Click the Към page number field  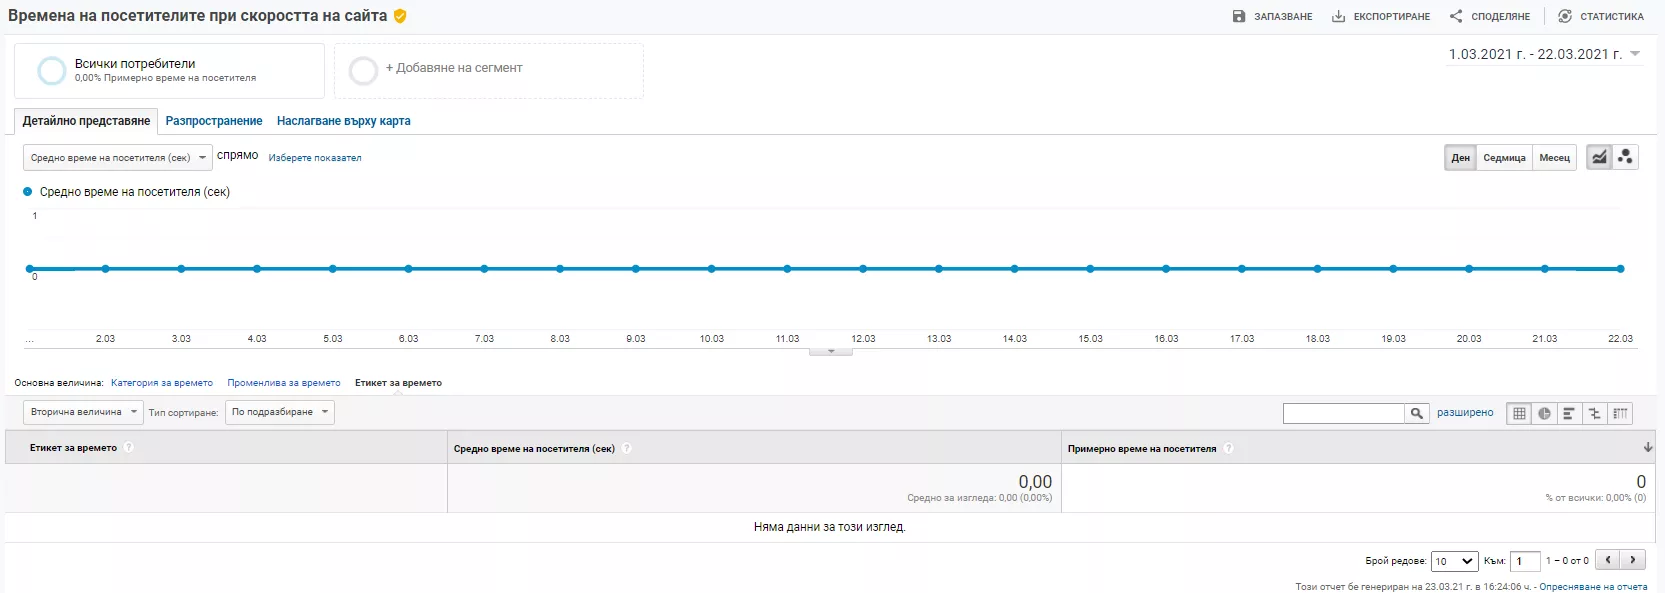[1525, 561]
